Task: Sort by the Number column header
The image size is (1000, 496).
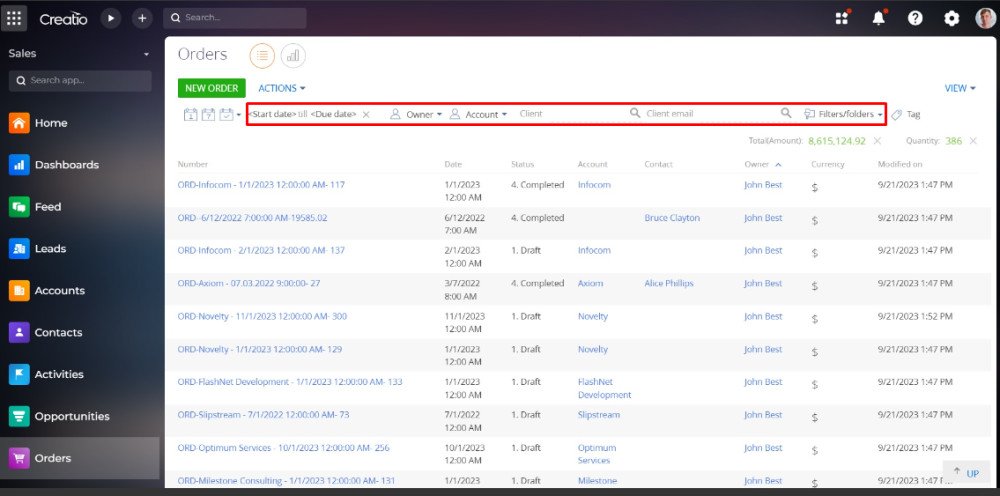Action: [193, 164]
